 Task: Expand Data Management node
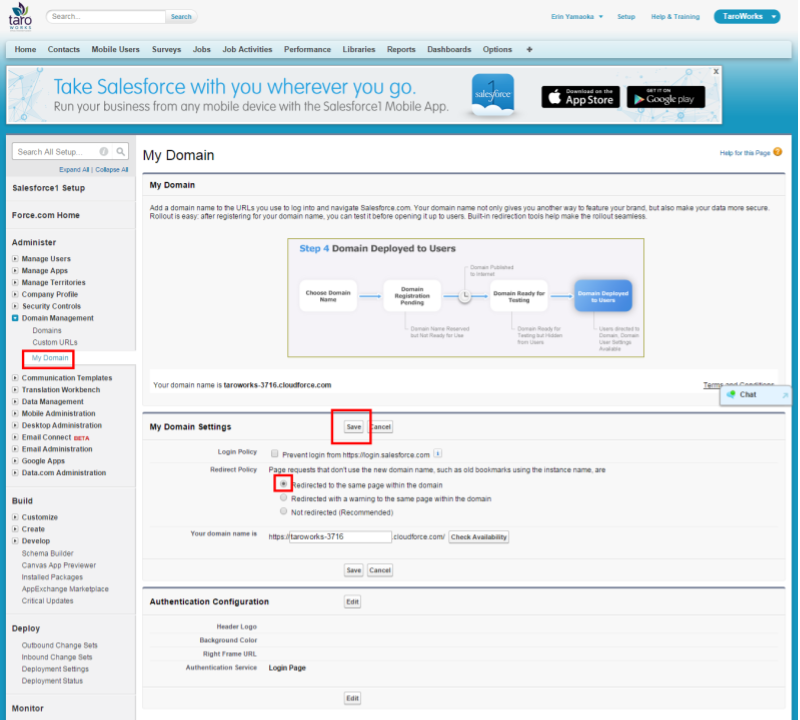click(15, 402)
